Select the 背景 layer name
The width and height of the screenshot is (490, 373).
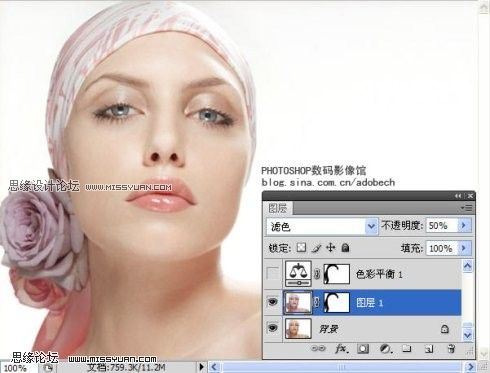[x=328, y=329]
